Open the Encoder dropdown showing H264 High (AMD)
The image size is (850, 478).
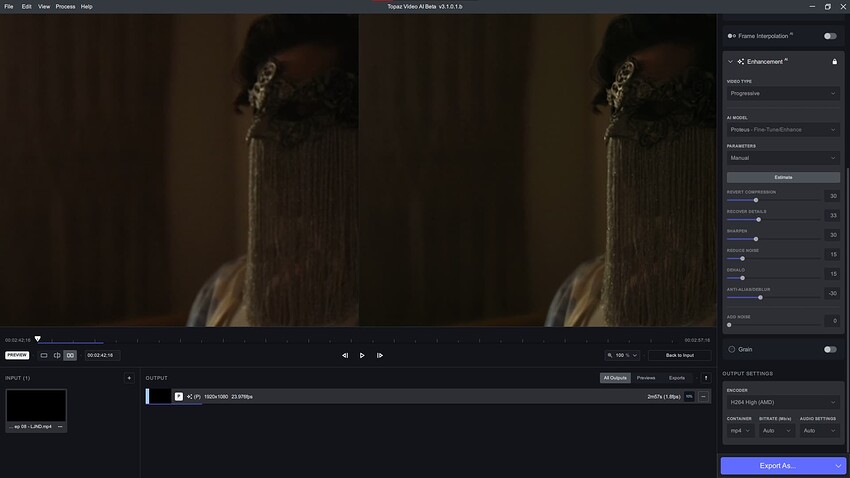tap(783, 402)
